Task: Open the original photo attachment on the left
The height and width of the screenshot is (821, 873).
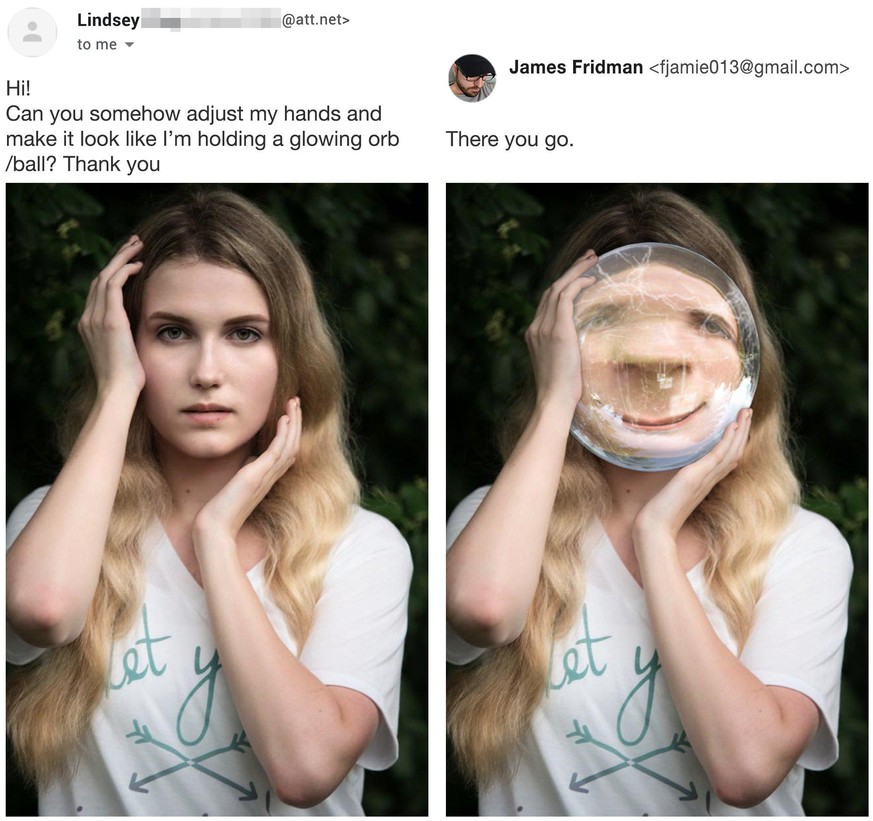Action: click(217, 499)
